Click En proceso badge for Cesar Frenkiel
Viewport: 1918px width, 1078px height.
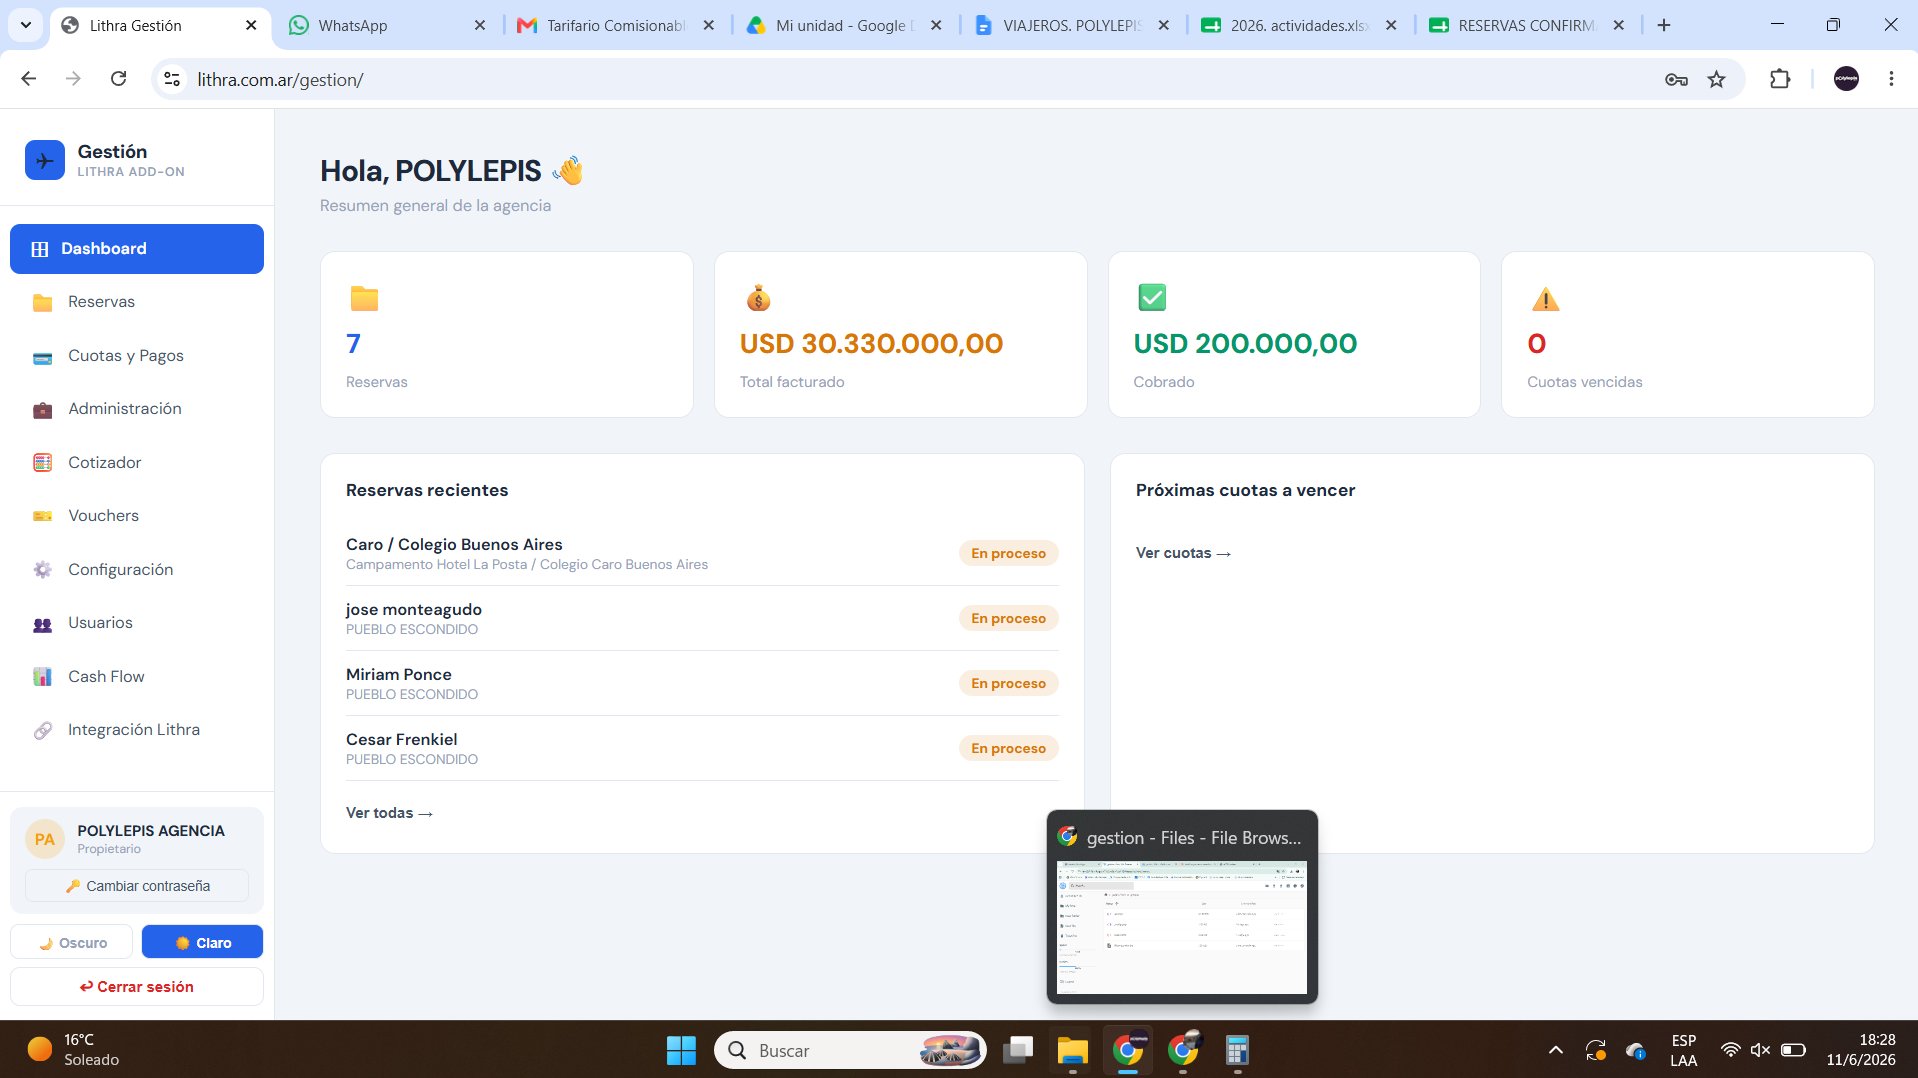pyautogui.click(x=1008, y=748)
